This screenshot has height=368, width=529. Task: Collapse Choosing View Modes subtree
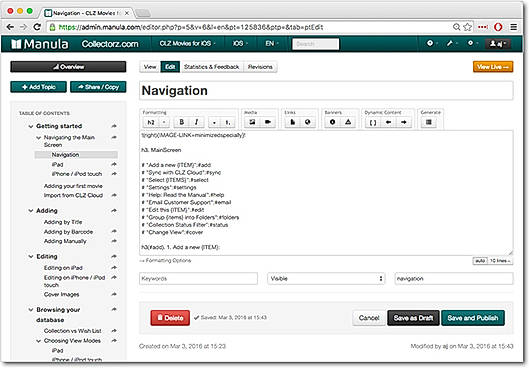click(38, 341)
